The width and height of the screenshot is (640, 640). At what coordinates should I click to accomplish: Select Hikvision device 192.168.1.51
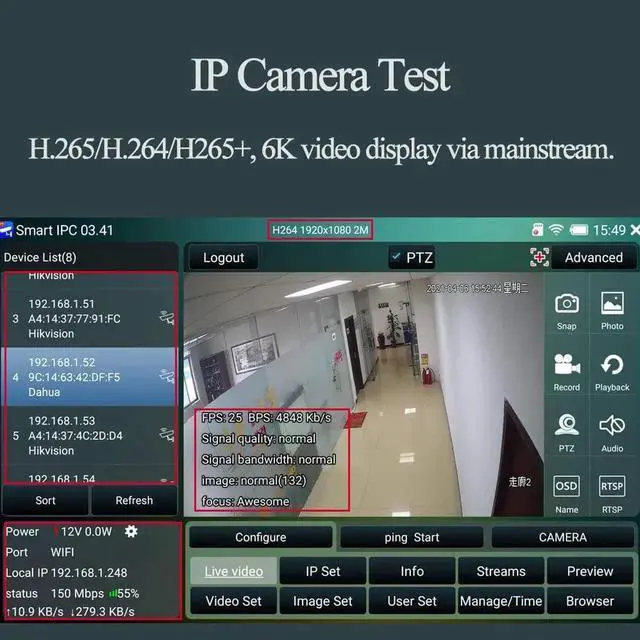point(90,318)
